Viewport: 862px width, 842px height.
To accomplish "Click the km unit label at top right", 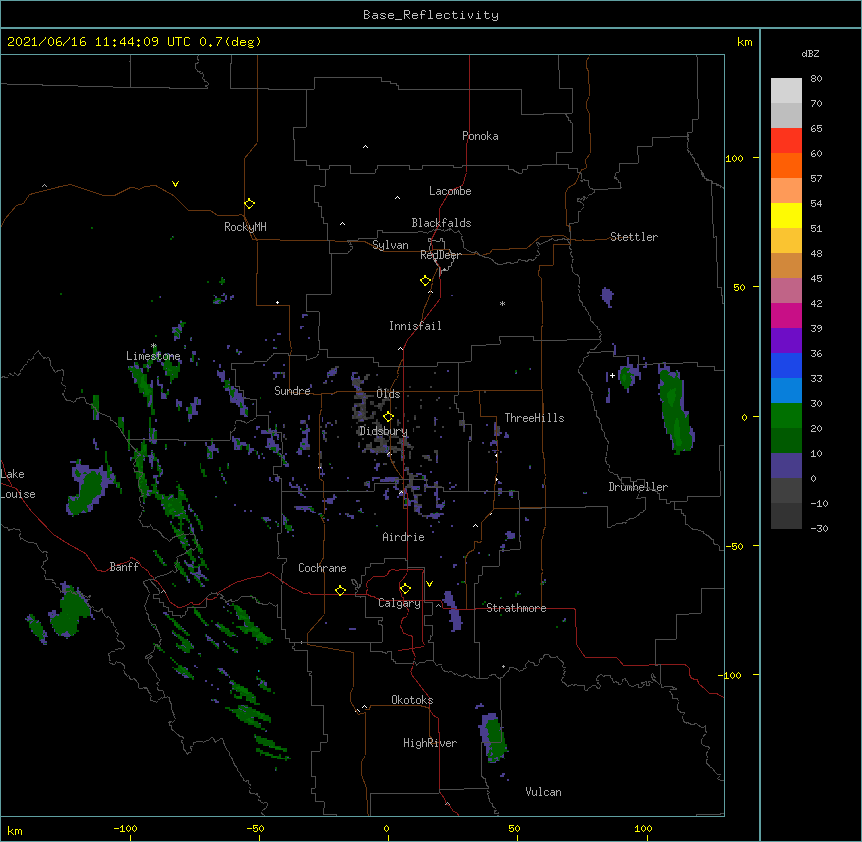I will (x=745, y=42).
